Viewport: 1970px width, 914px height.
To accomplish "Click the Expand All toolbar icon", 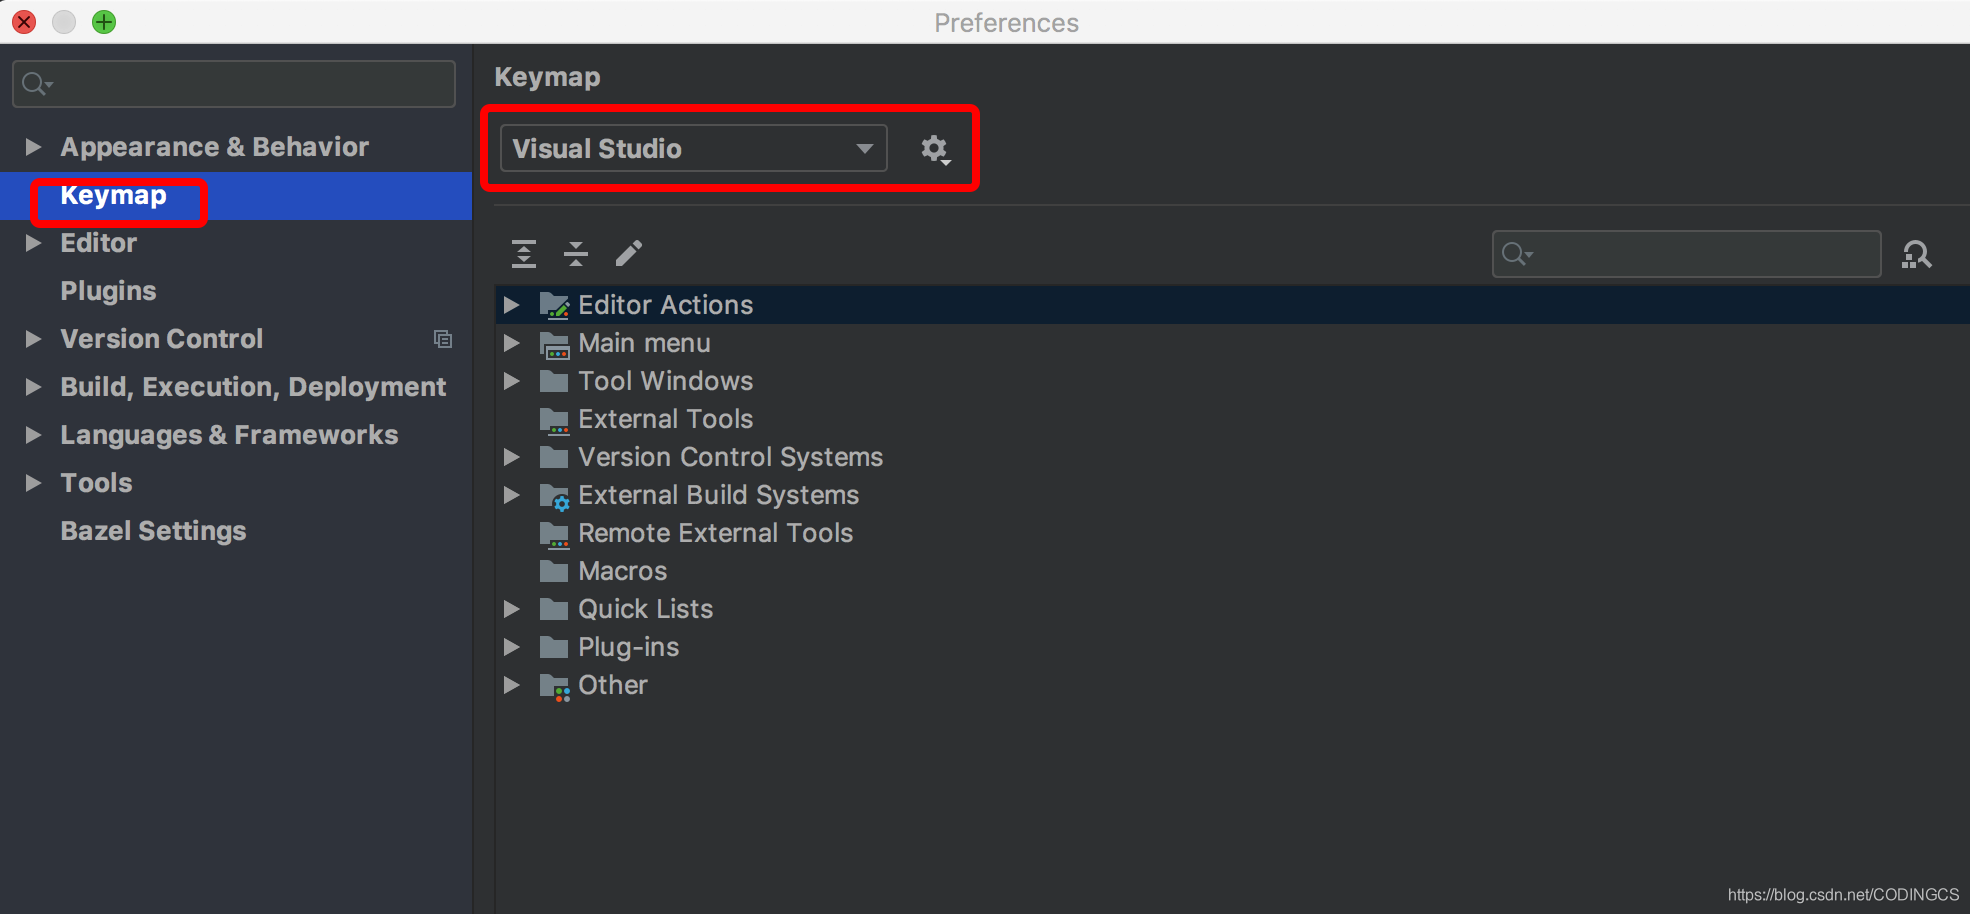I will (x=524, y=254).
